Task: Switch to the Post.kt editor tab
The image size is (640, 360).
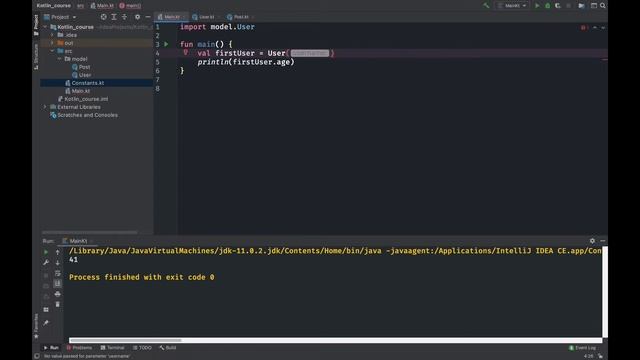Action: 240,17
